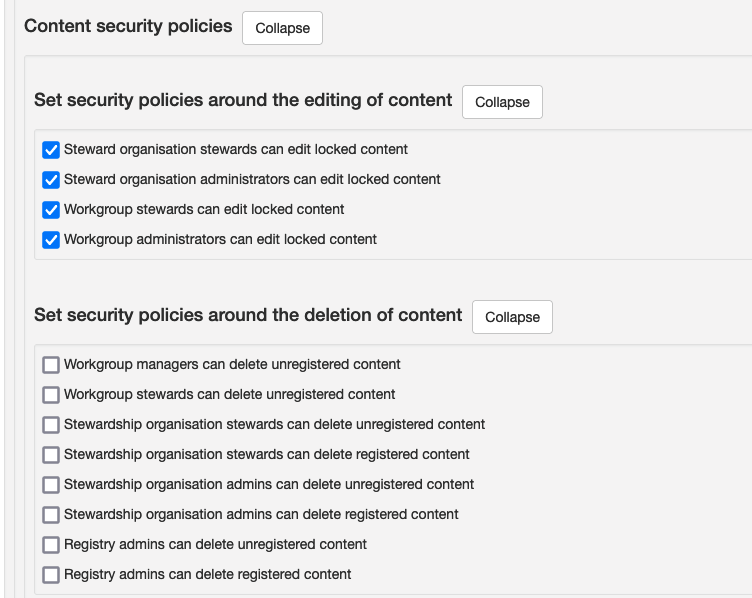Allow Stewardship organisation admins delete registered content
Screen dimensions: 752x598
click(x=51, y=515)
